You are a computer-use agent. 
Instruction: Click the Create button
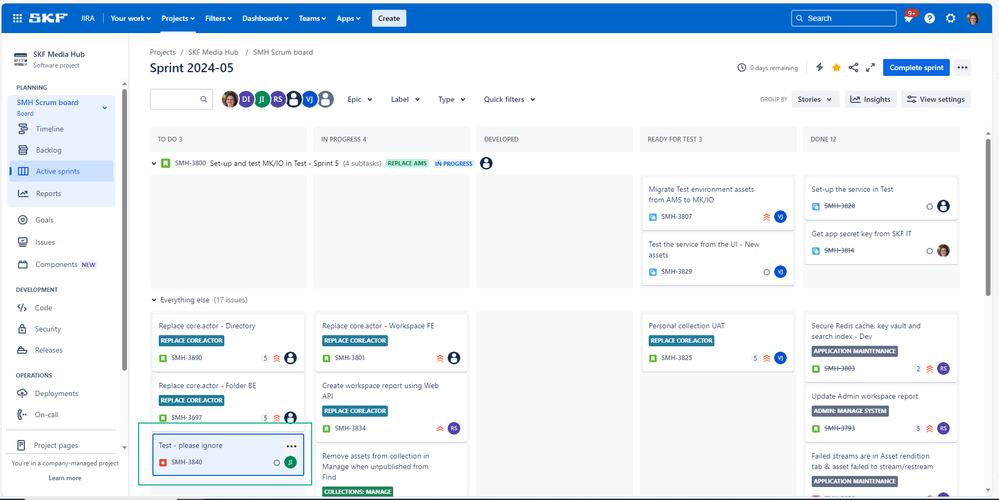tap(389, 18)
